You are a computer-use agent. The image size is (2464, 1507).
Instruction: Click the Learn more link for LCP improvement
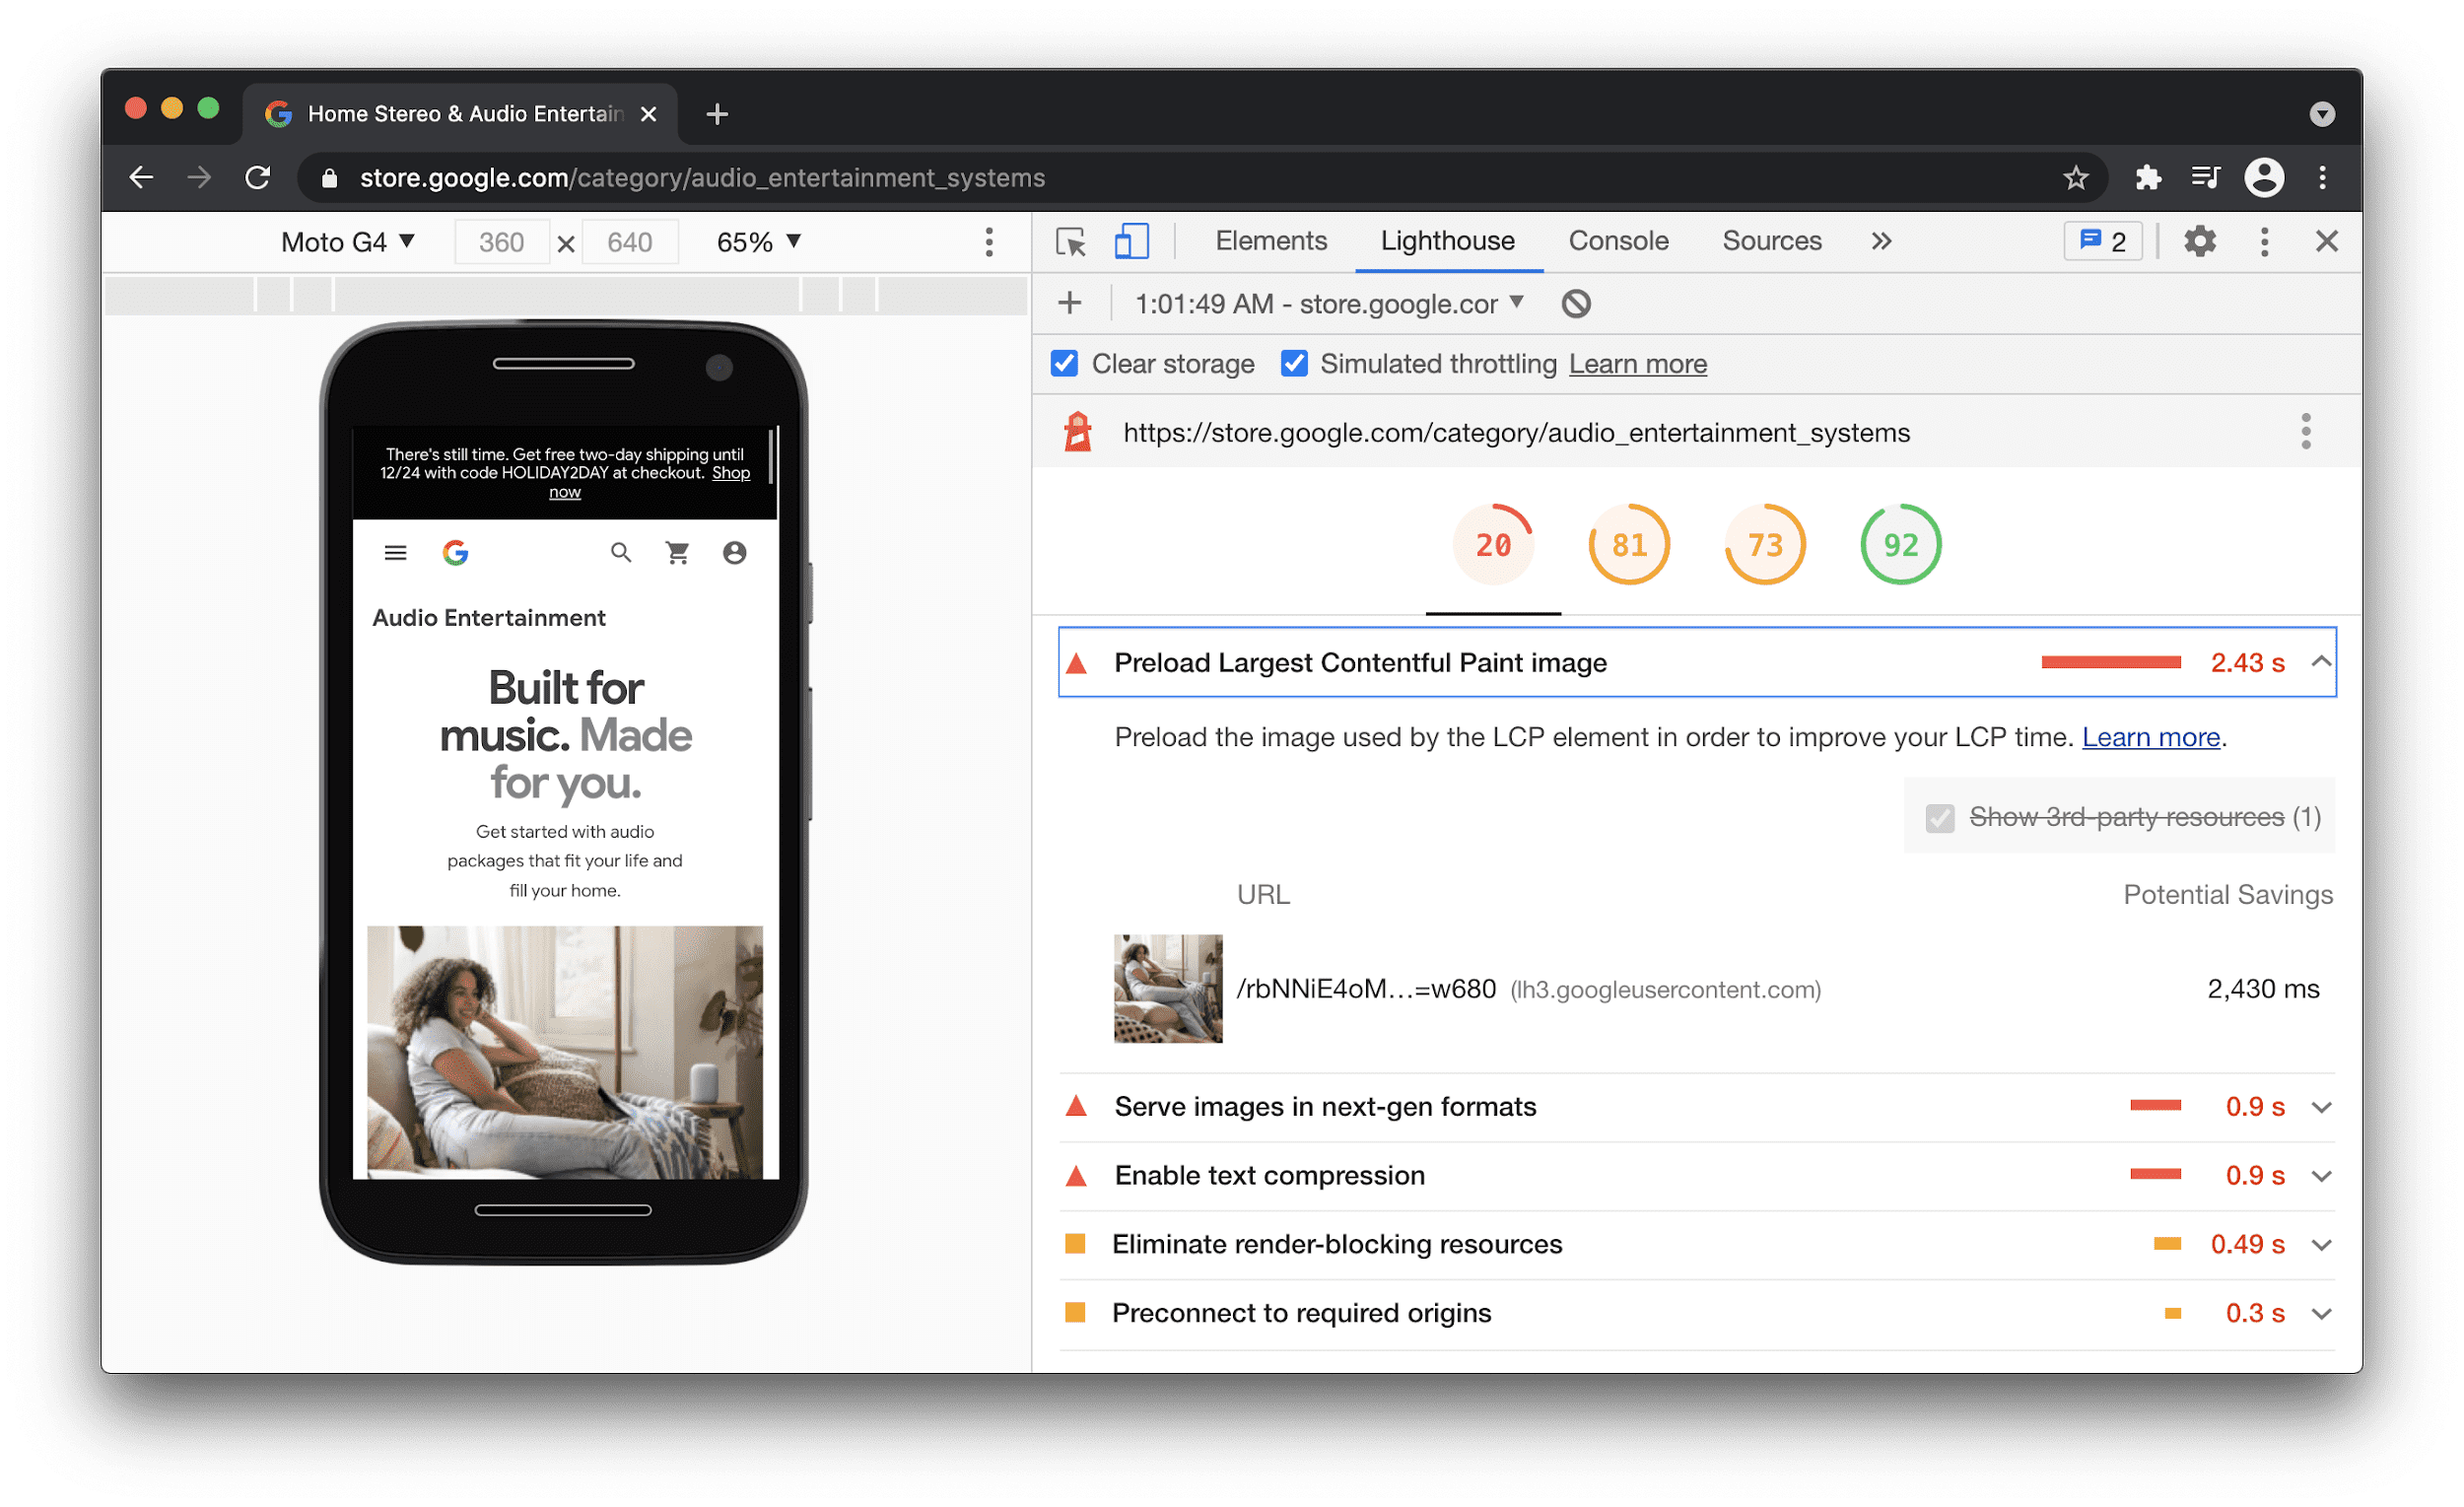[2151, 736]
